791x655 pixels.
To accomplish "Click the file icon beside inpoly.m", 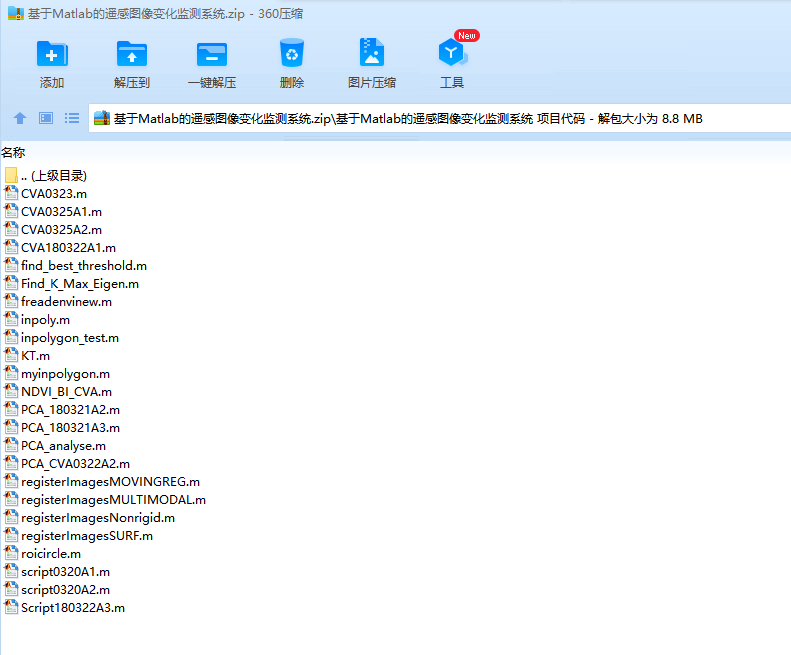I will coord(11,319).
